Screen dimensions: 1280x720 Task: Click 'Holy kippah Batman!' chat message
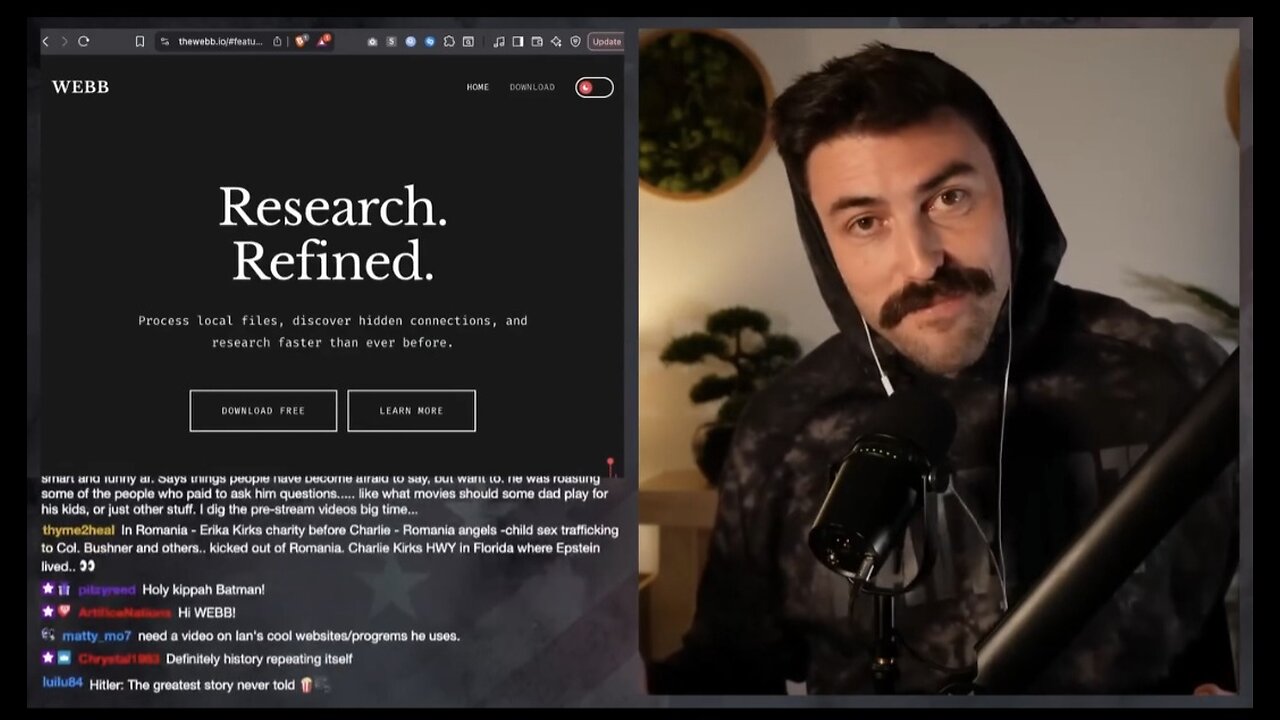204,590
